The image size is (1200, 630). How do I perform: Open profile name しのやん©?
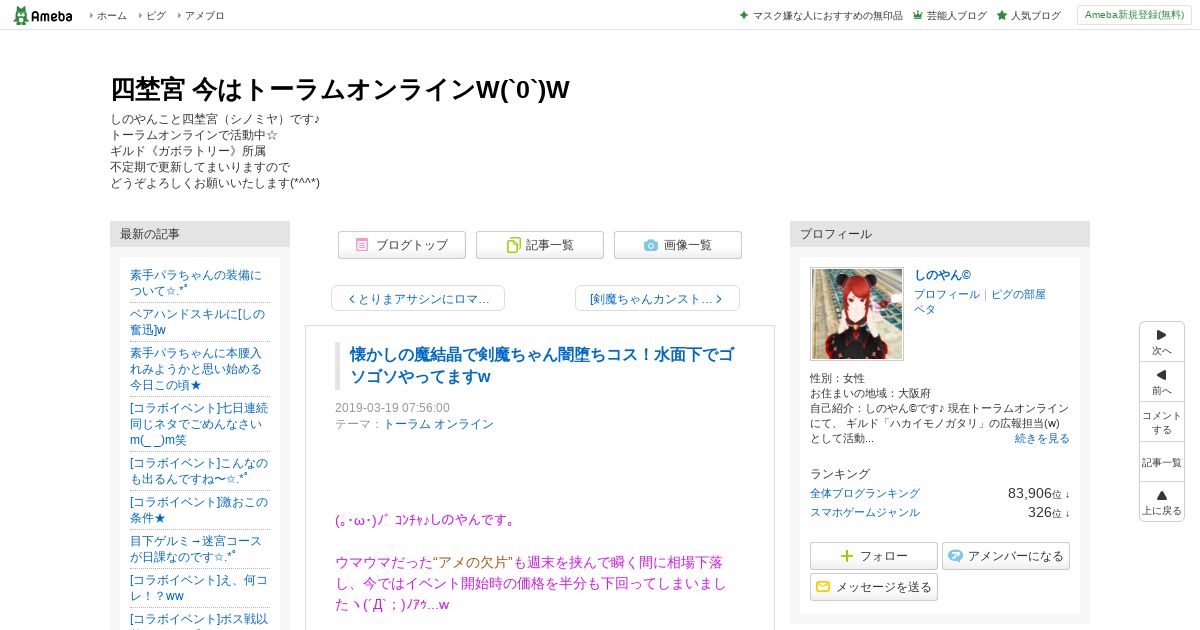942,275
